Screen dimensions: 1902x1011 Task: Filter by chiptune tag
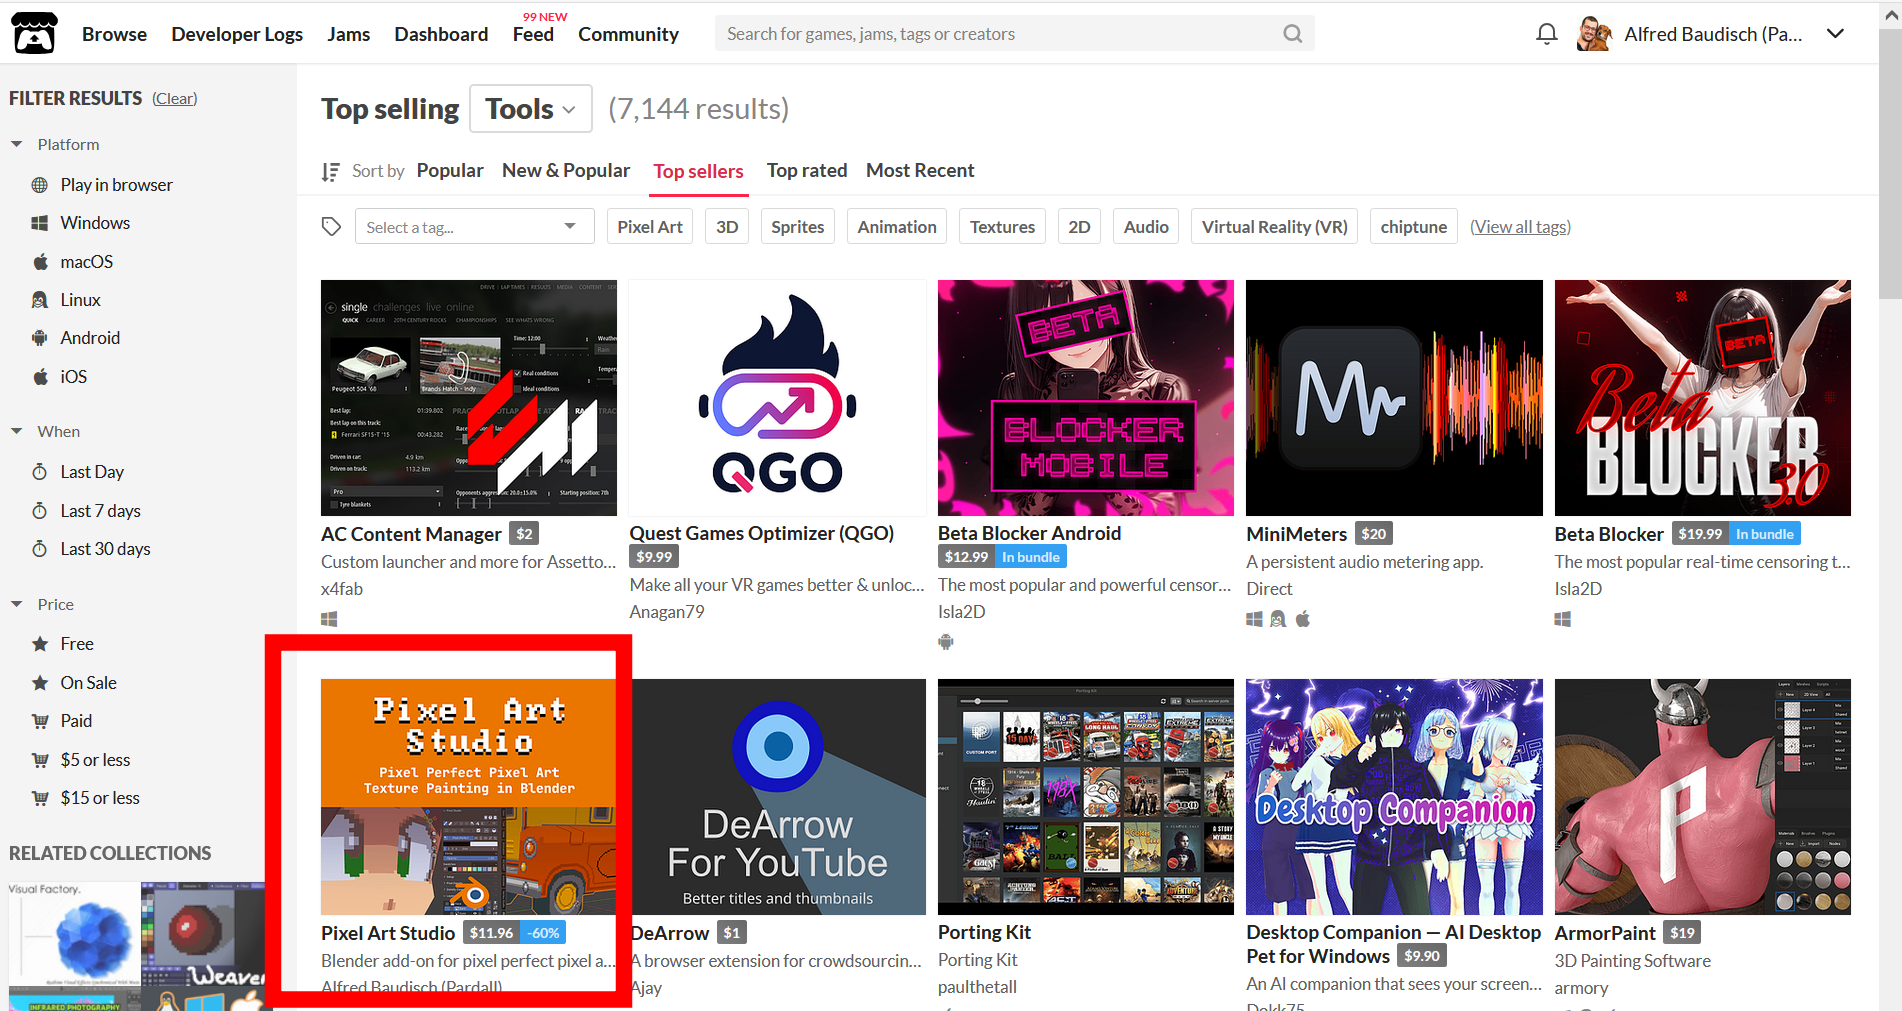click(1413, 227)
